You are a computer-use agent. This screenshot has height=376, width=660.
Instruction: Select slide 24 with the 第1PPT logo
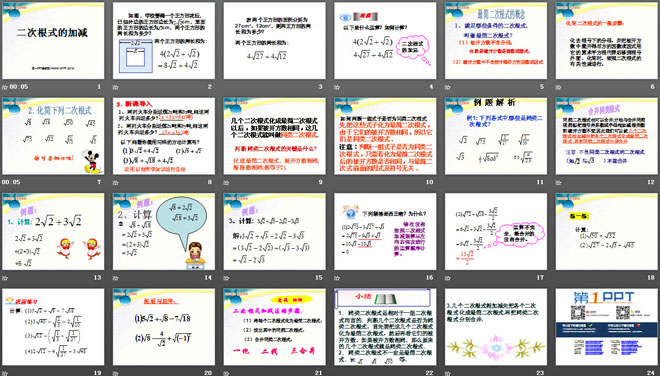(607, 327)
